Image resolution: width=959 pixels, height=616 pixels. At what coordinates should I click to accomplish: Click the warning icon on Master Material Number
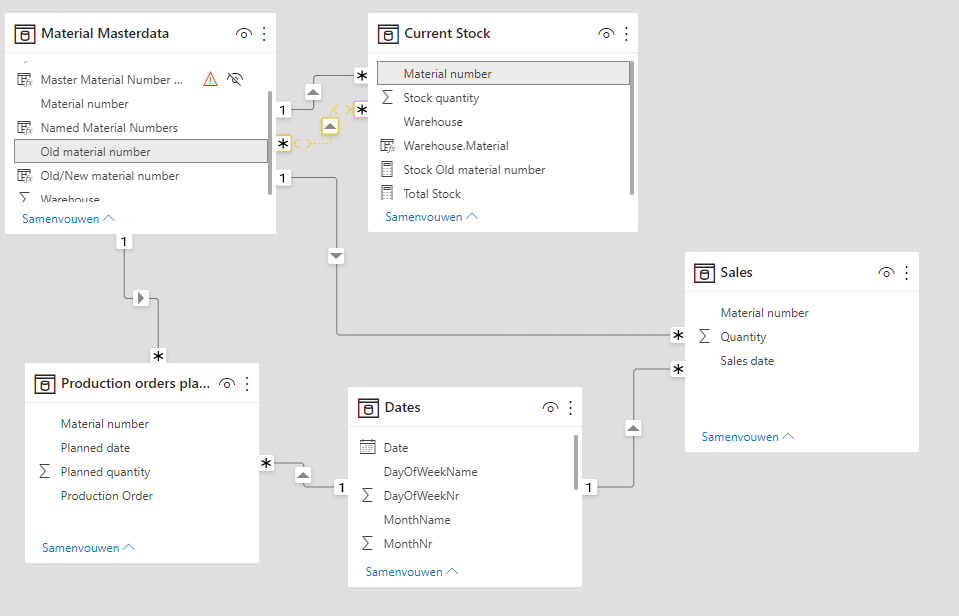pyautogui.click(x=210, y=79)
